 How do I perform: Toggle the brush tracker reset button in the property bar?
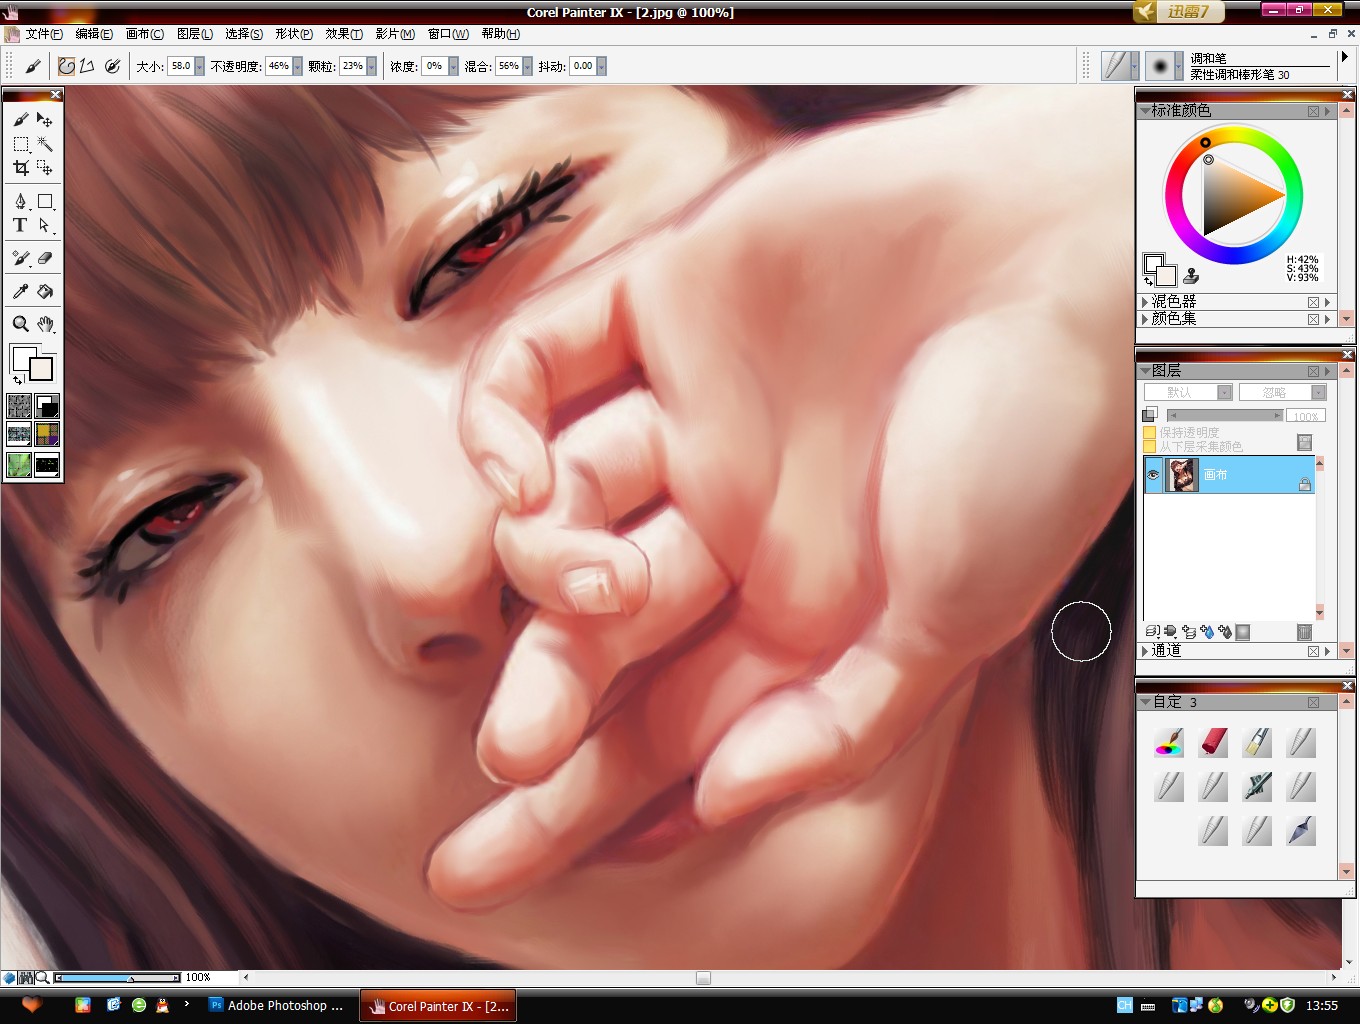tap(112, 66)
